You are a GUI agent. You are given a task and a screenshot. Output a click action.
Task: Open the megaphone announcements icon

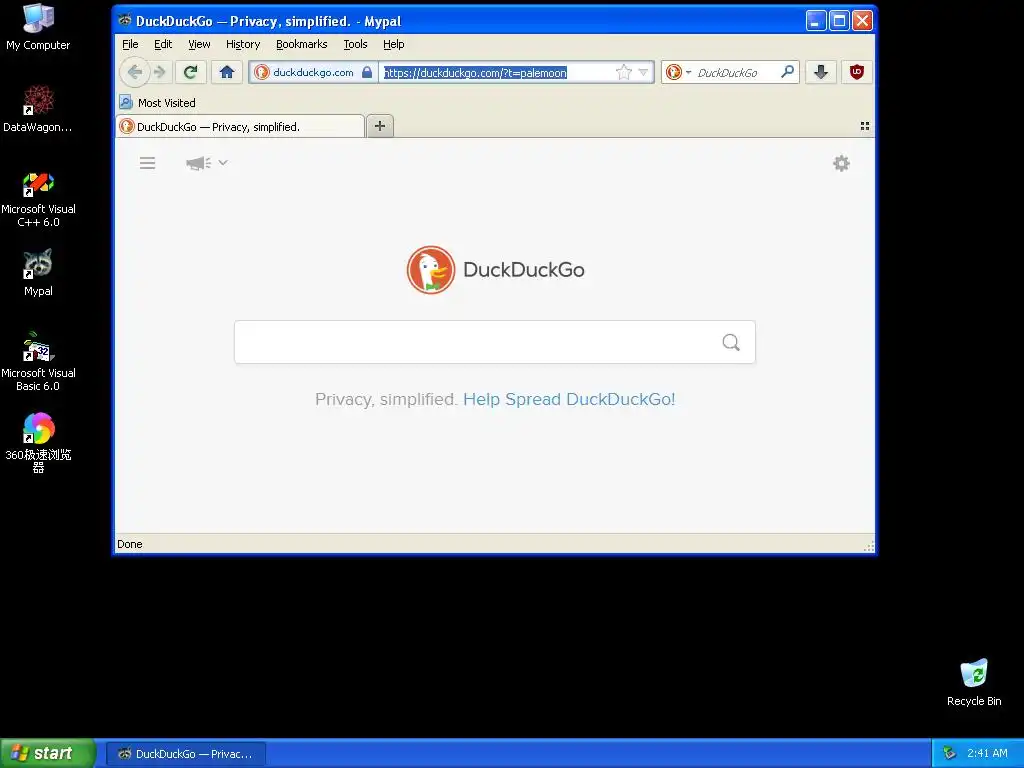198,163
